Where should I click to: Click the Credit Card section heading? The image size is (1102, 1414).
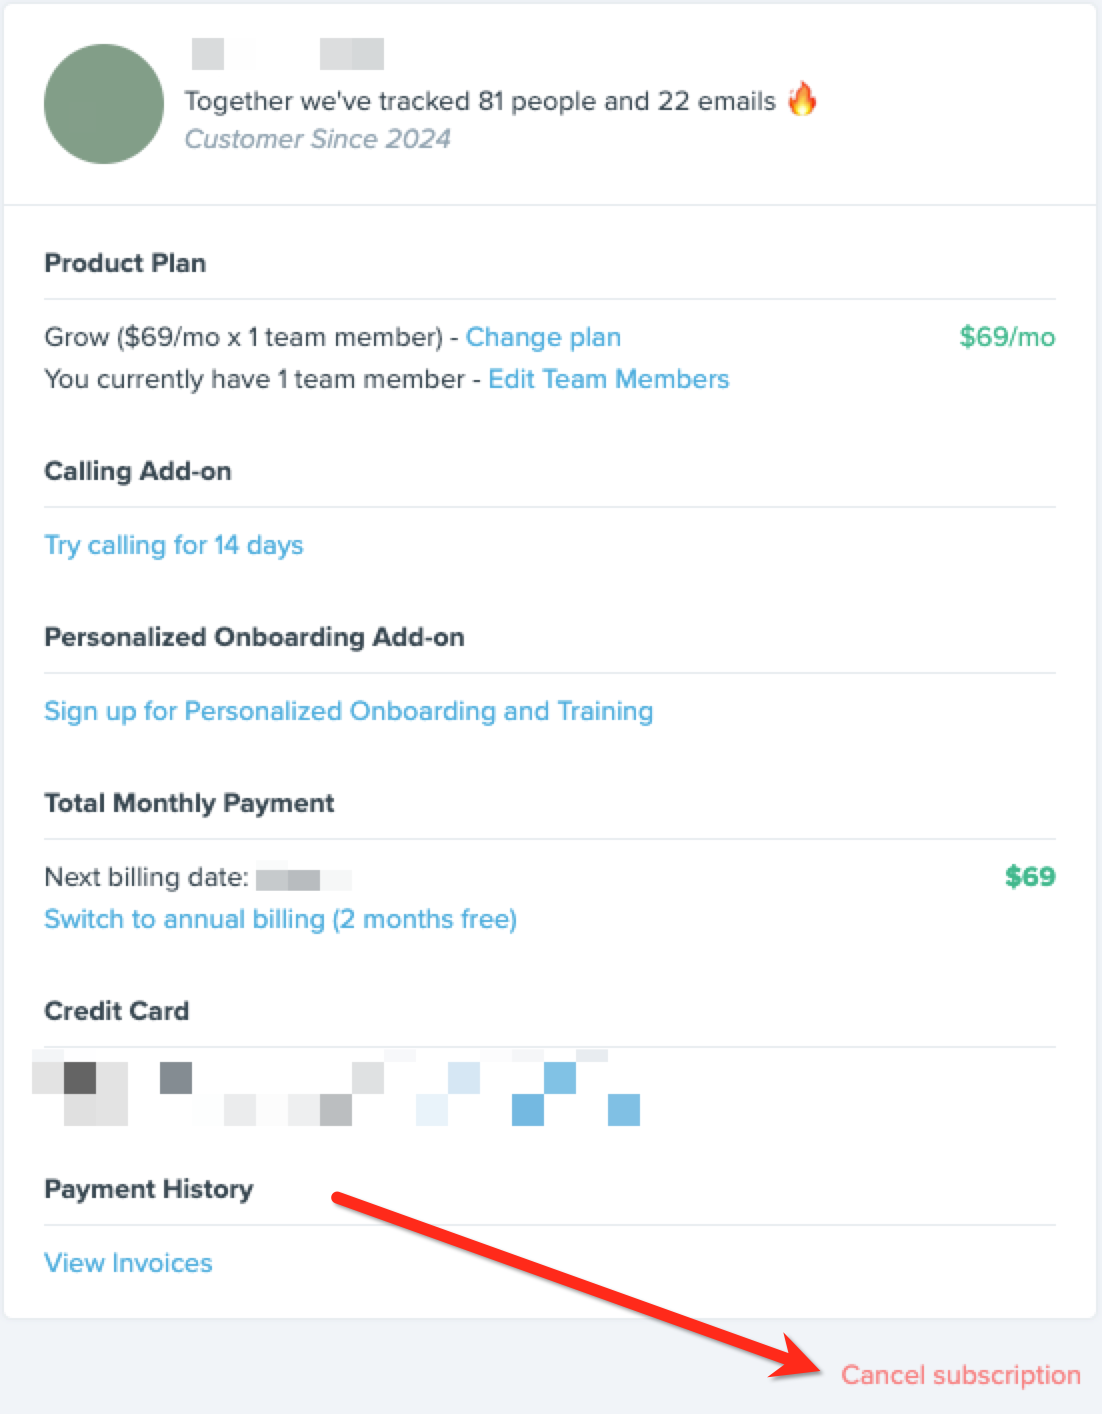[x=116, y=1011]
